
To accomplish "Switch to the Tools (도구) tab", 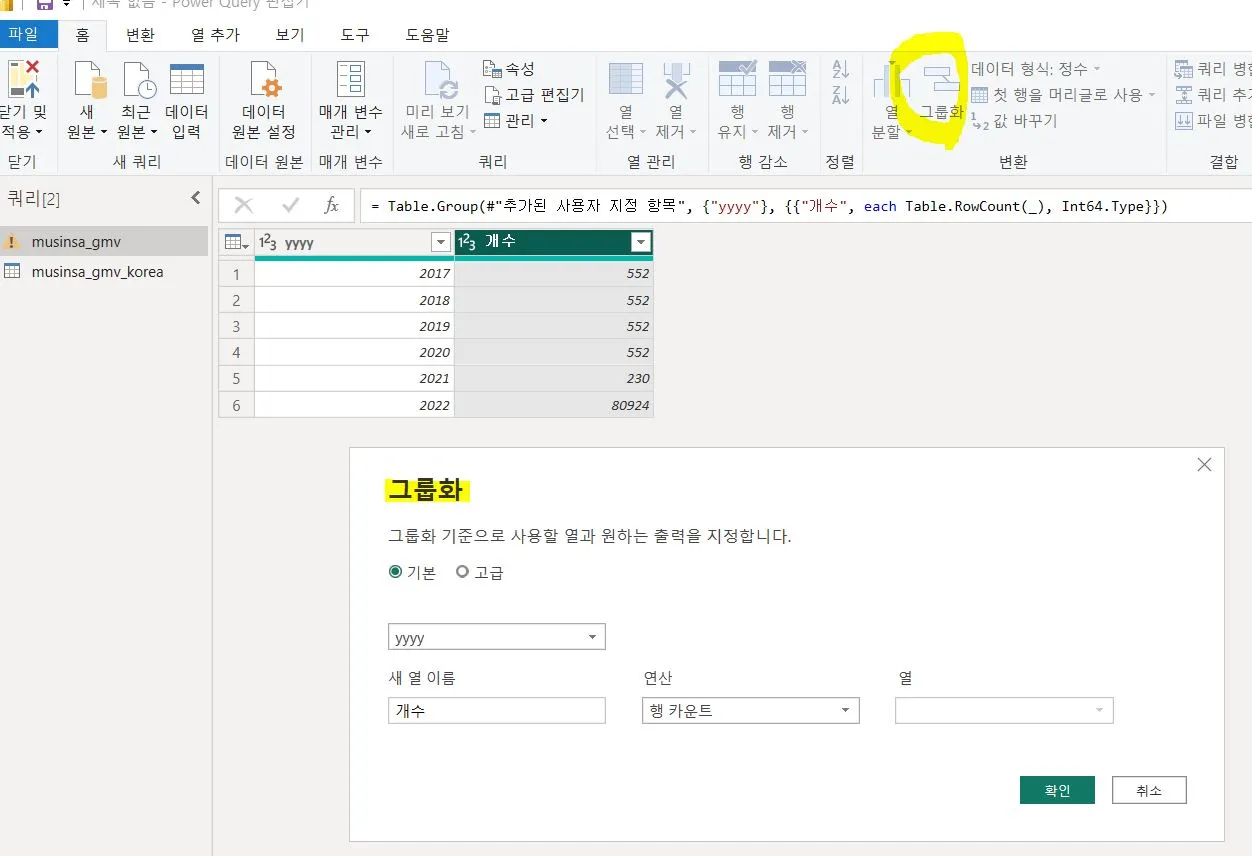I will (x=355, y=35).
